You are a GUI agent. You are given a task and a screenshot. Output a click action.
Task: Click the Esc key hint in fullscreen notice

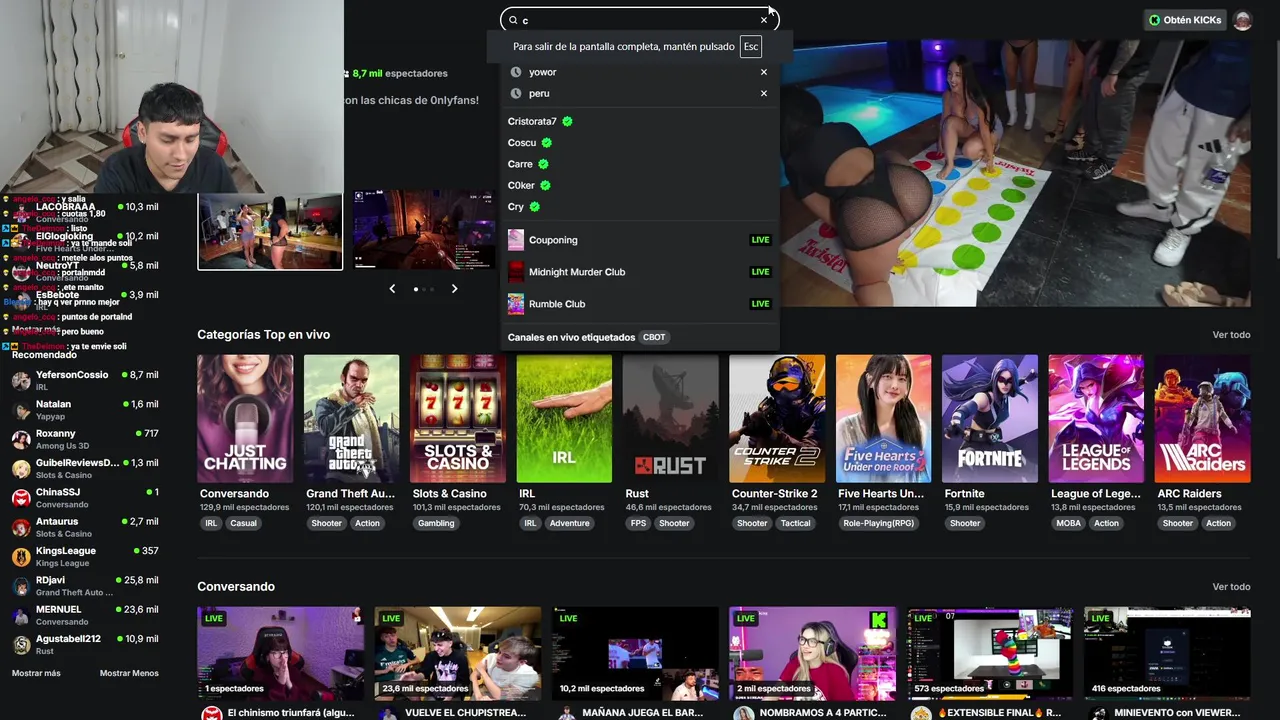(751, 47)
